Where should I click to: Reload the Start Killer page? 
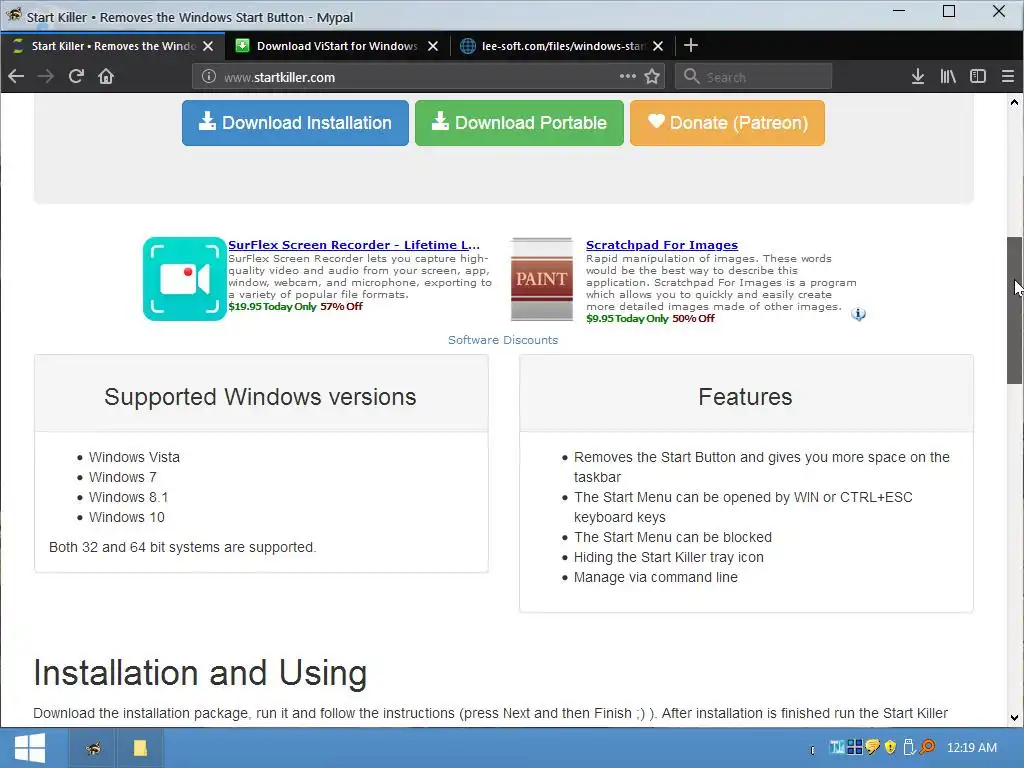[76, 76]
